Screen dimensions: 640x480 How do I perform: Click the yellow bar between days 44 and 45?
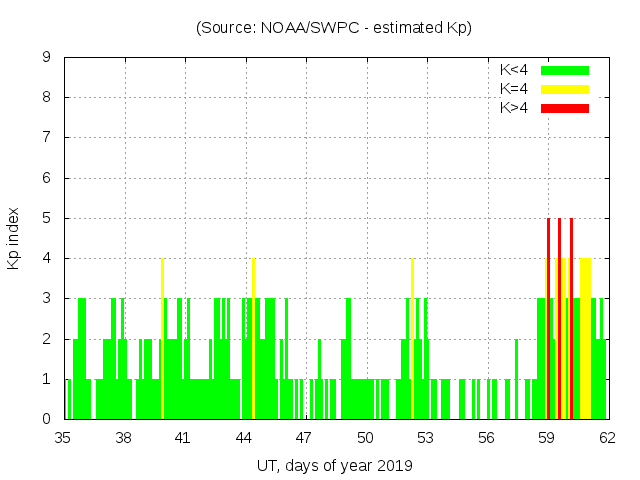(253, 340)
